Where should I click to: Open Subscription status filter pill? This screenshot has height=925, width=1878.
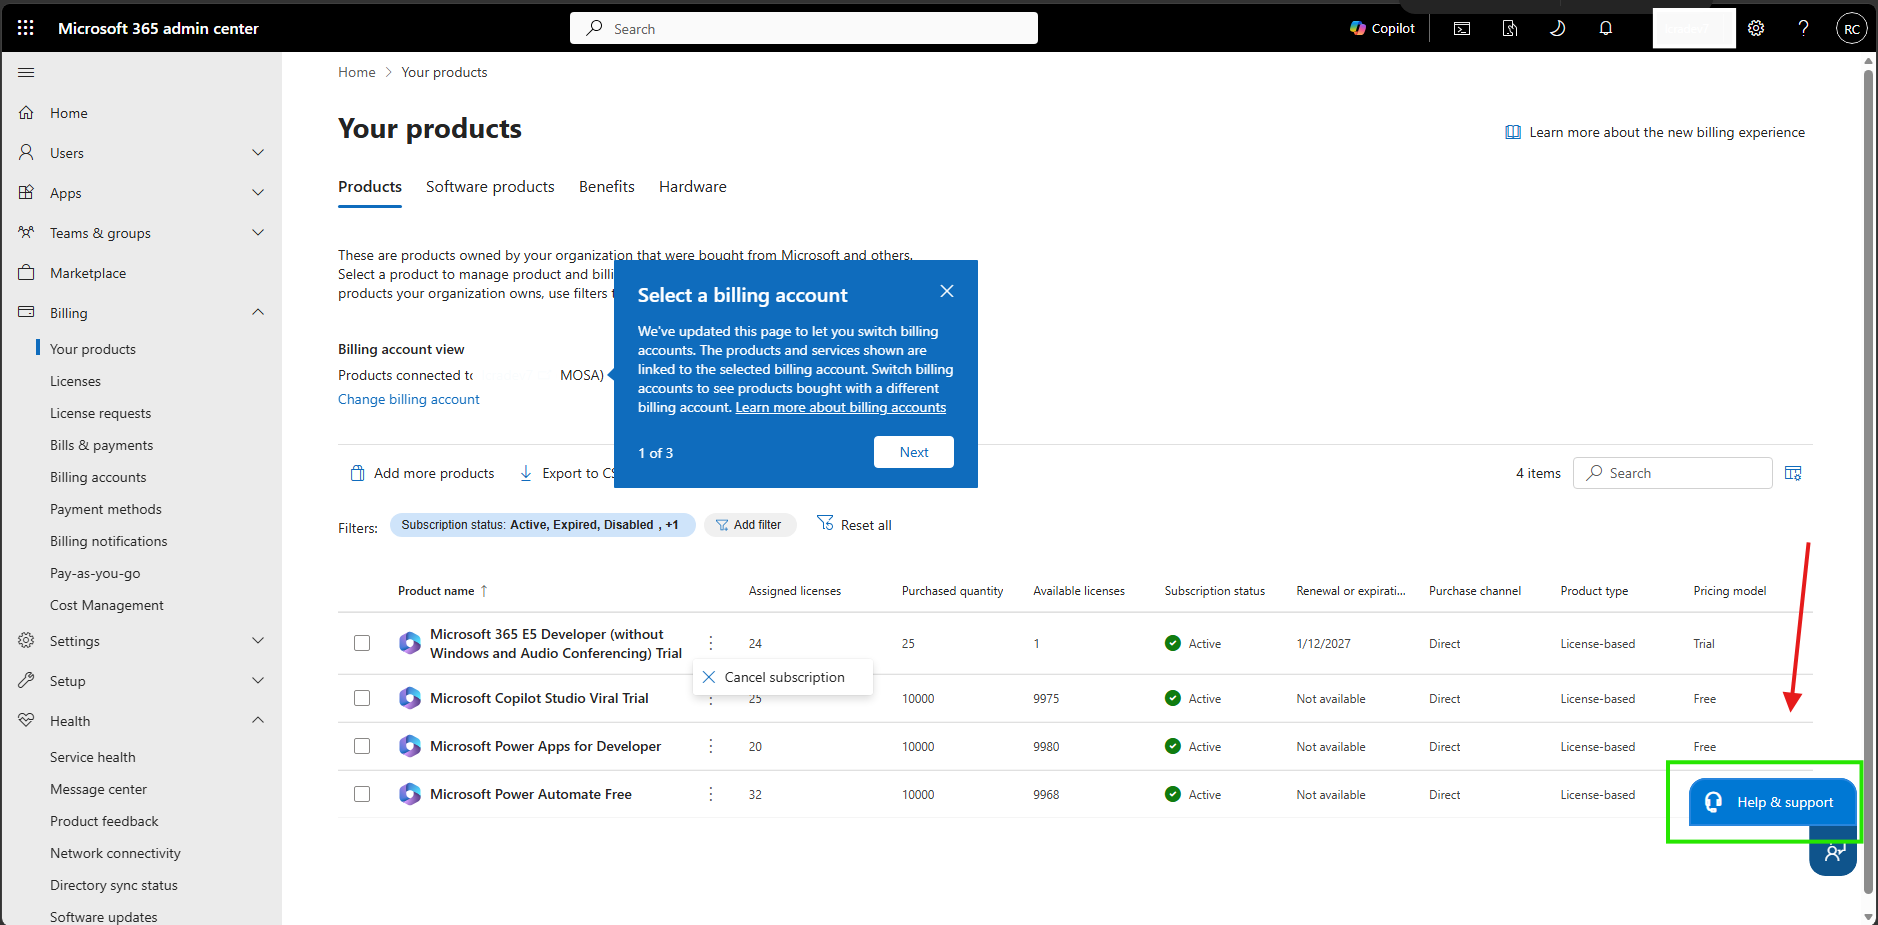click(x=542, y=525)
